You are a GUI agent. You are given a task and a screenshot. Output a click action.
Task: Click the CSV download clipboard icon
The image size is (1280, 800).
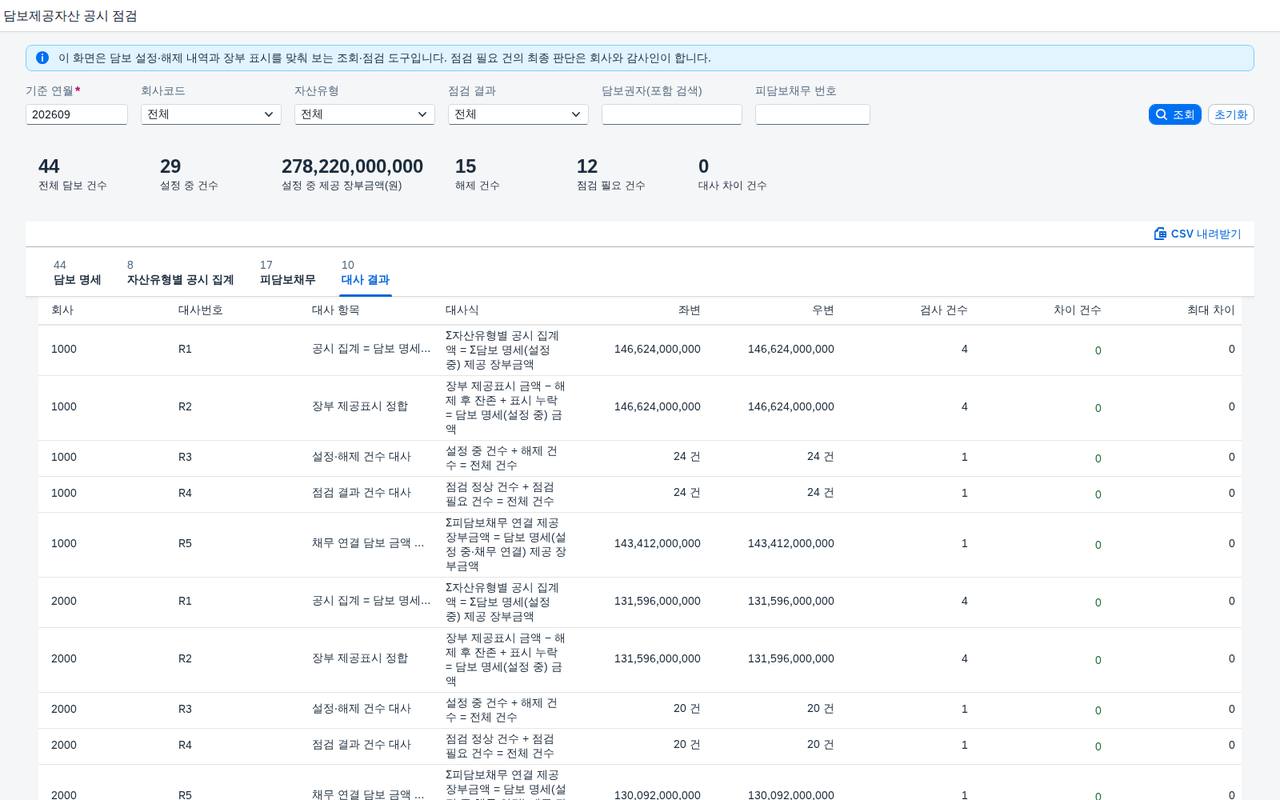point(1160,234)
